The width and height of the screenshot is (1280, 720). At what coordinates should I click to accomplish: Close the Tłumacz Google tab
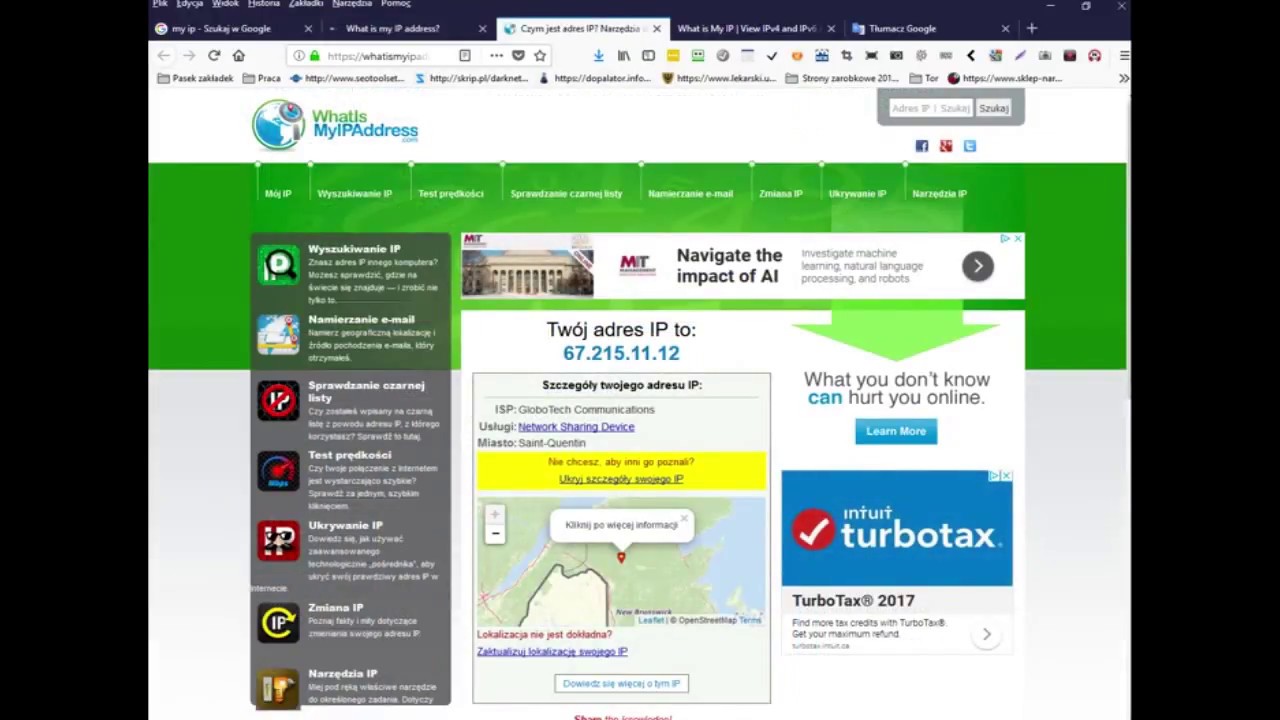click(x=1005, y=29)
